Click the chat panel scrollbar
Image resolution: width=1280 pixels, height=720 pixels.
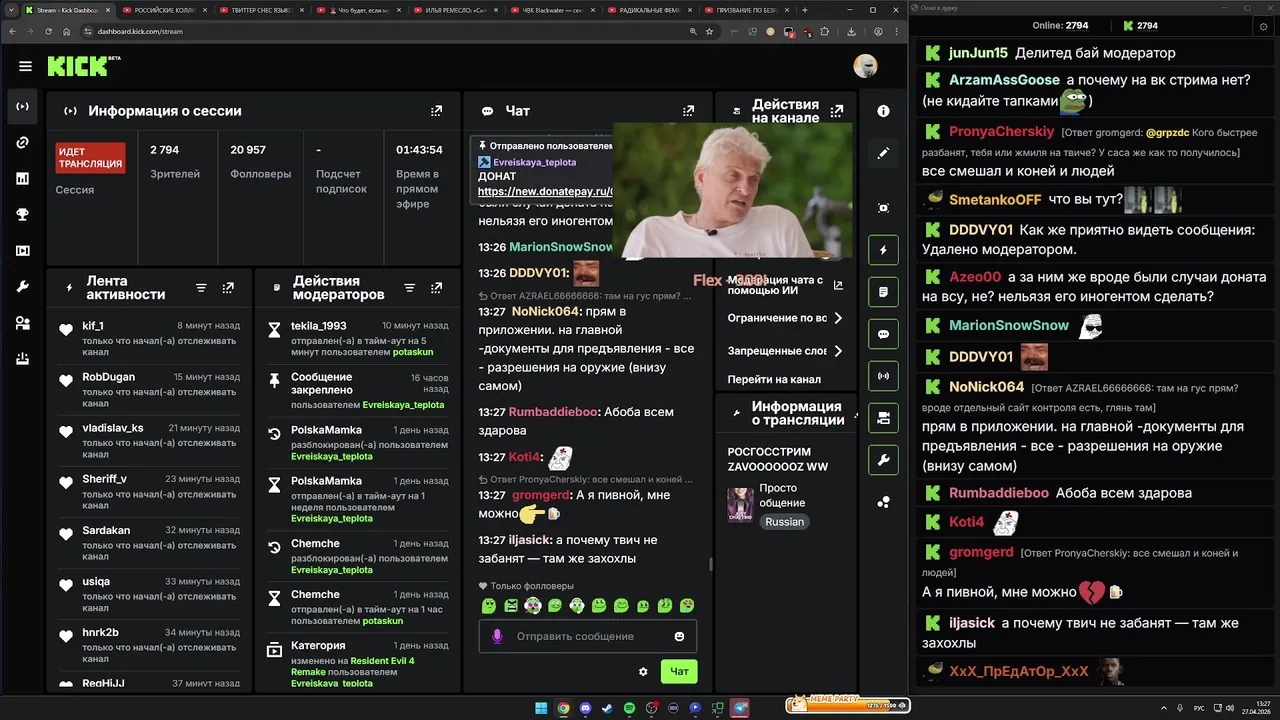(711, 564)
